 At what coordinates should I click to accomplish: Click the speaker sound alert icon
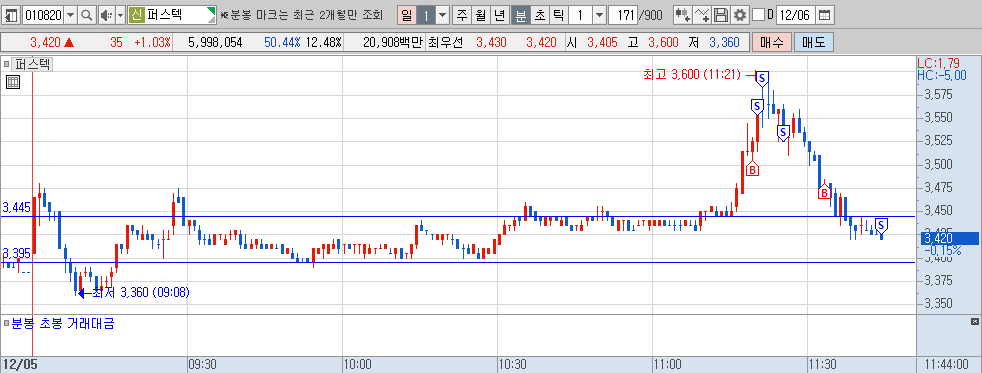pyautogui.click(x=105, y=14)
